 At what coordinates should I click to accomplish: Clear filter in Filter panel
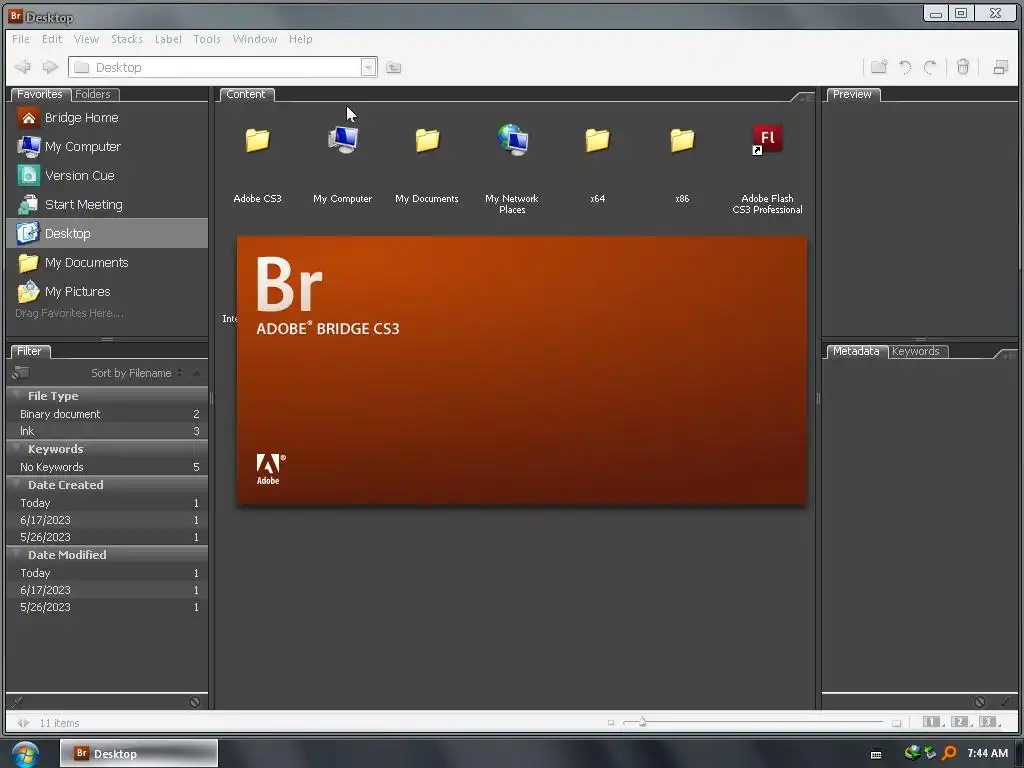click(195, 702)
